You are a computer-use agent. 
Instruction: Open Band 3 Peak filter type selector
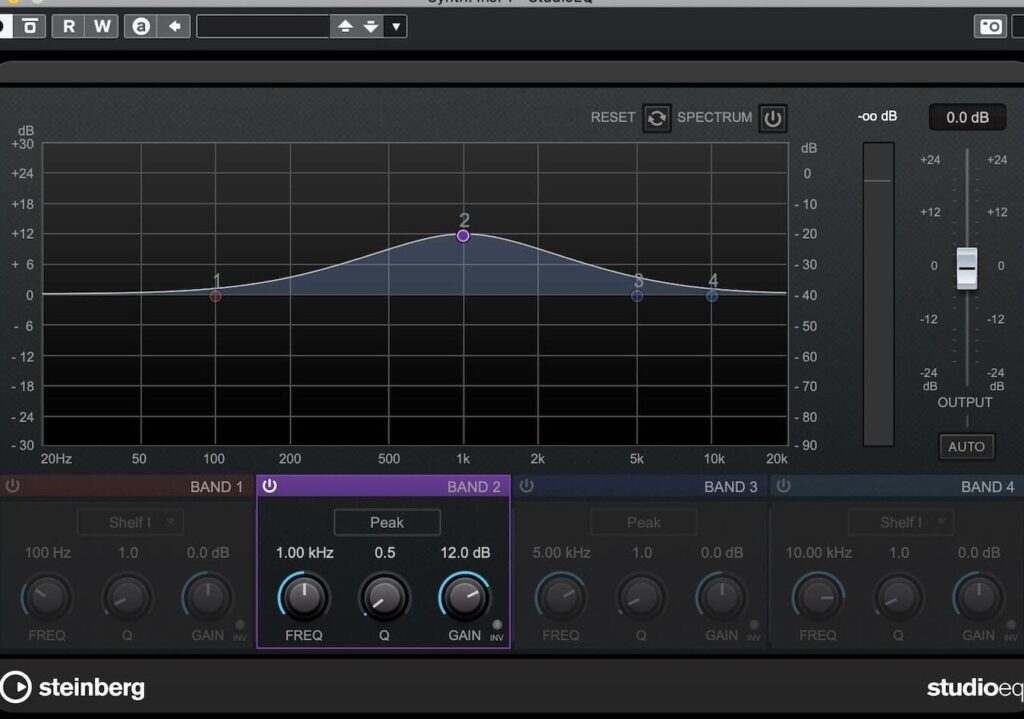pos(644,522)
